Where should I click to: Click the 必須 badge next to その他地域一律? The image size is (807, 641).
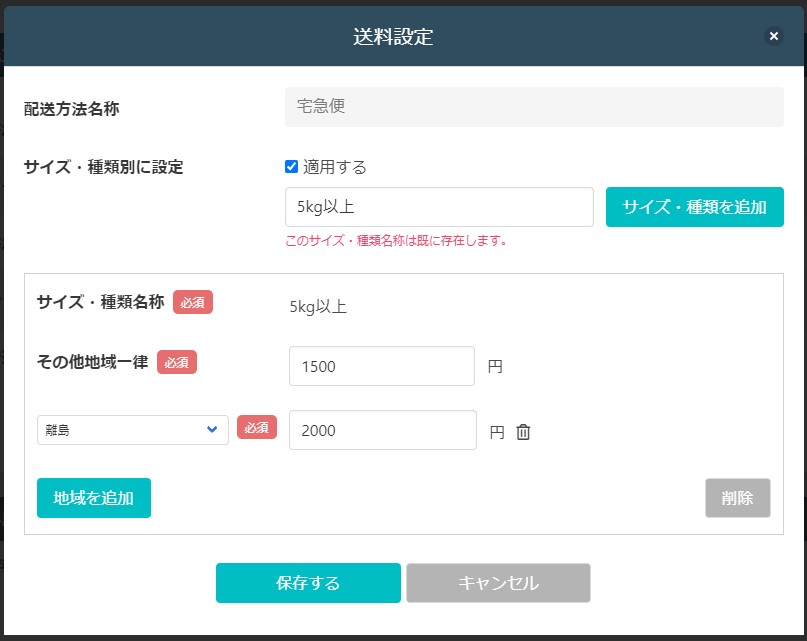click(x=177, y=362)
